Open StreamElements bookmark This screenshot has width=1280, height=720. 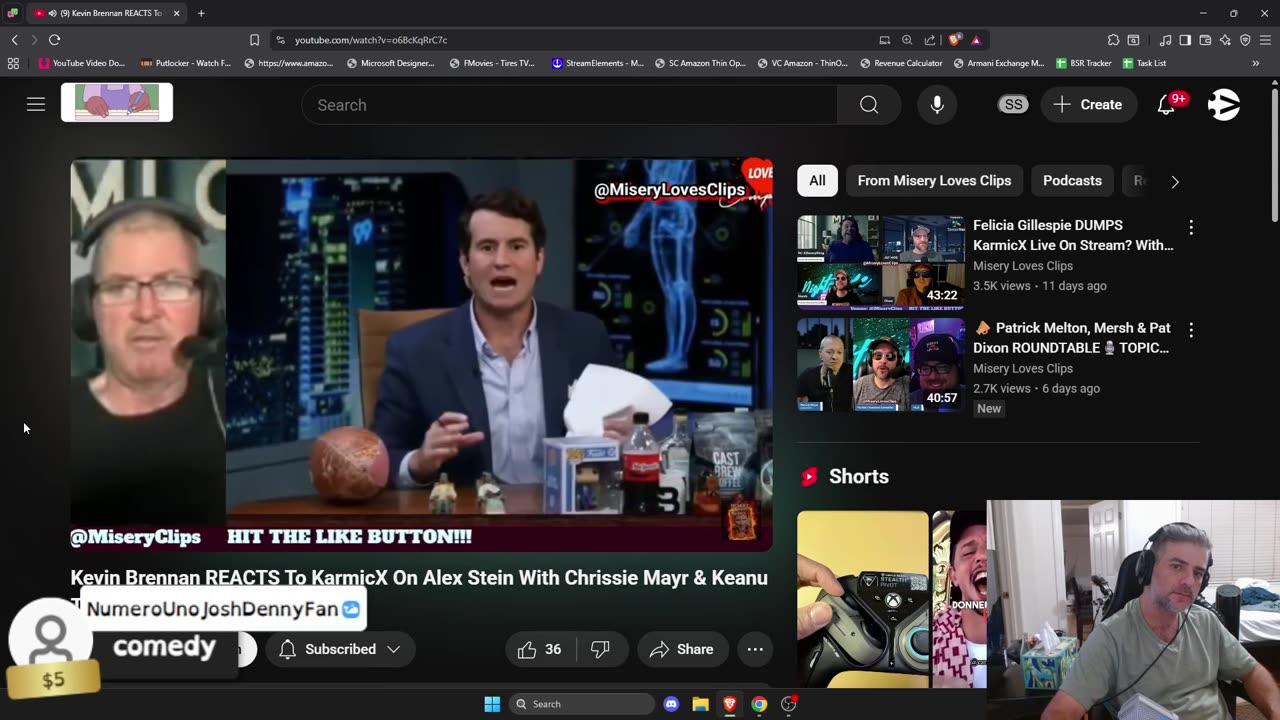(598, 63)
